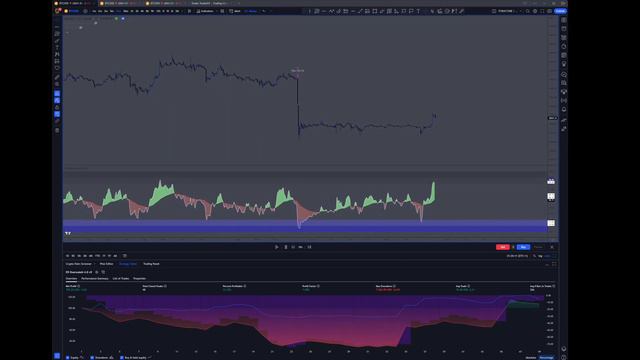This screenshot has width=640, height=360.
Task: Enter fullscreen mode via top-right toolbar icon
Action: point(542,11)
